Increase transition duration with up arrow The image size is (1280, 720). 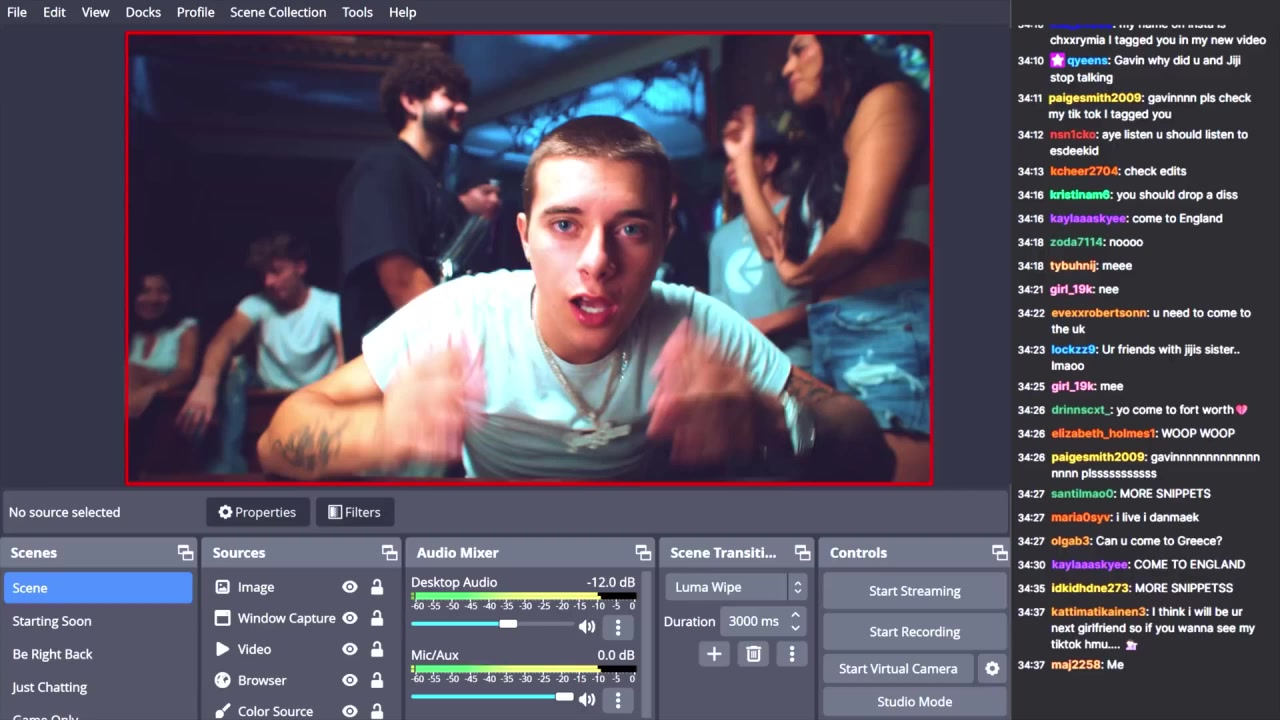[795, 615]
